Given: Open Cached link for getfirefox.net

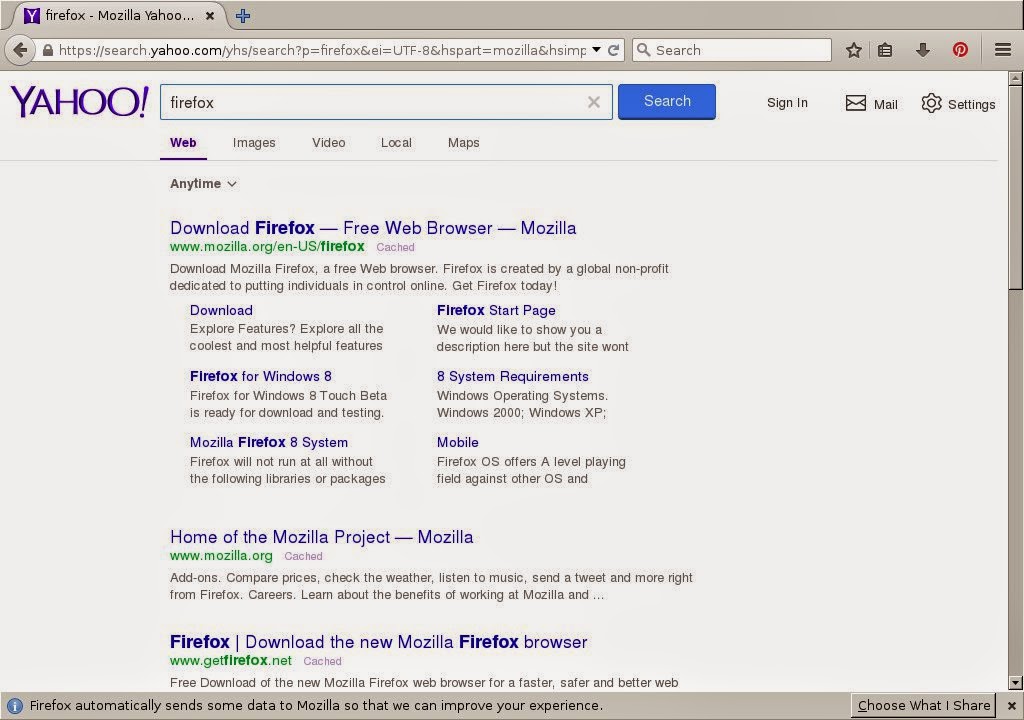Looking at the screenshot, I should [322, 661].
